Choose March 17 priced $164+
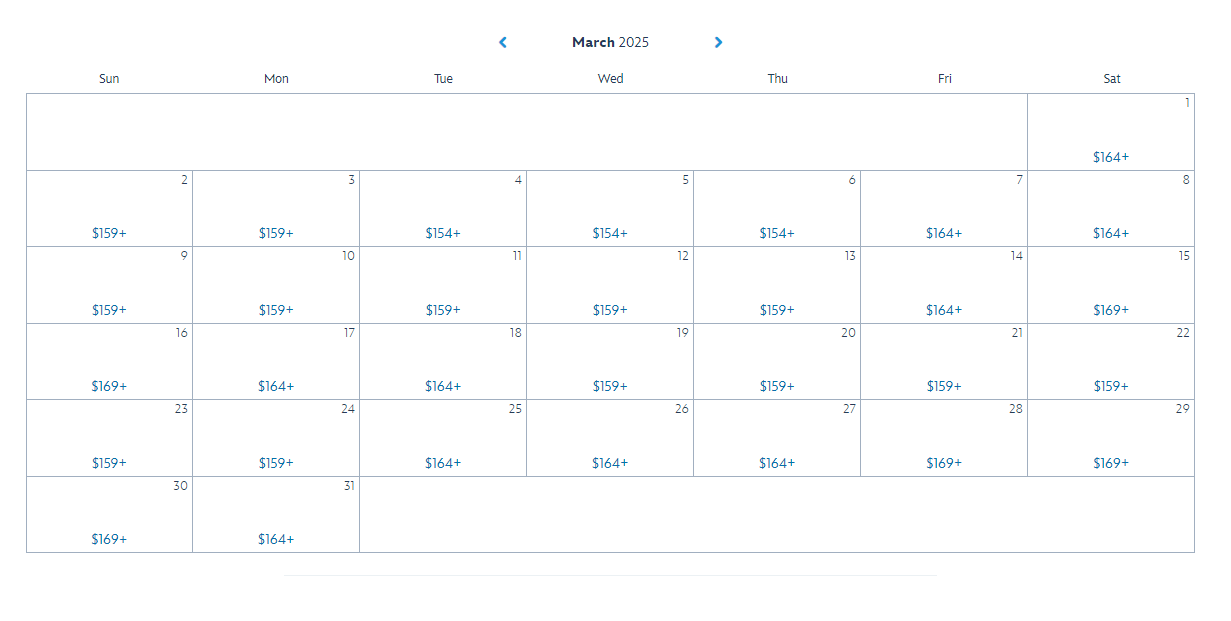Viewport: 1231px width, 621px height. [x=276, y=362]
